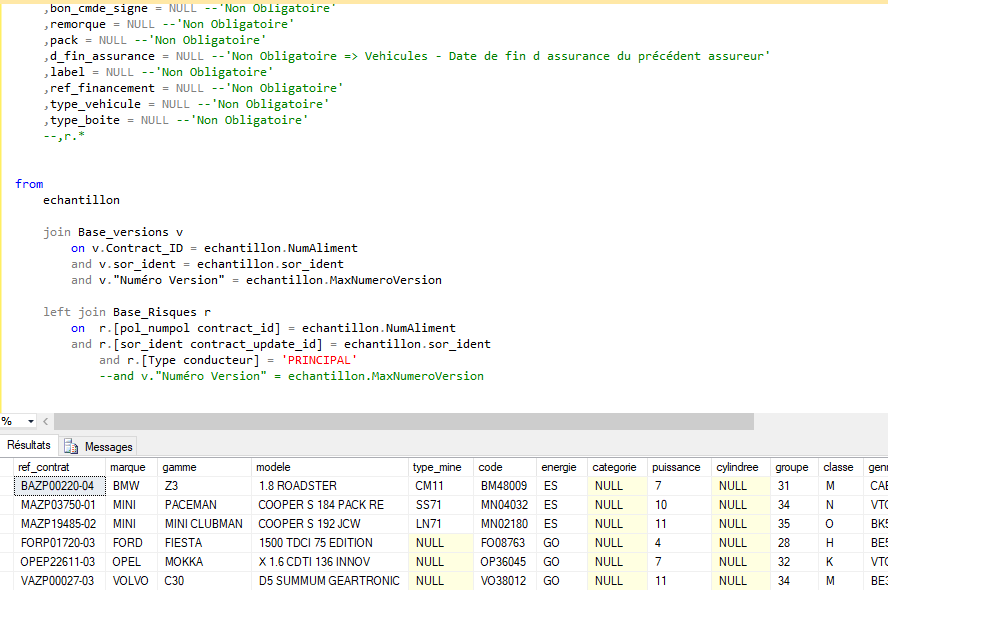The image size is (1008, 630).
Task: Click the groupe value 28 cell
Action: [x=794, y=543]
